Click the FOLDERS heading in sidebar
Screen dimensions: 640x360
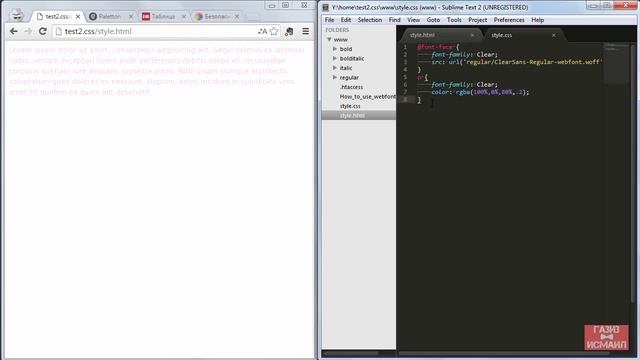click(337, 30)
